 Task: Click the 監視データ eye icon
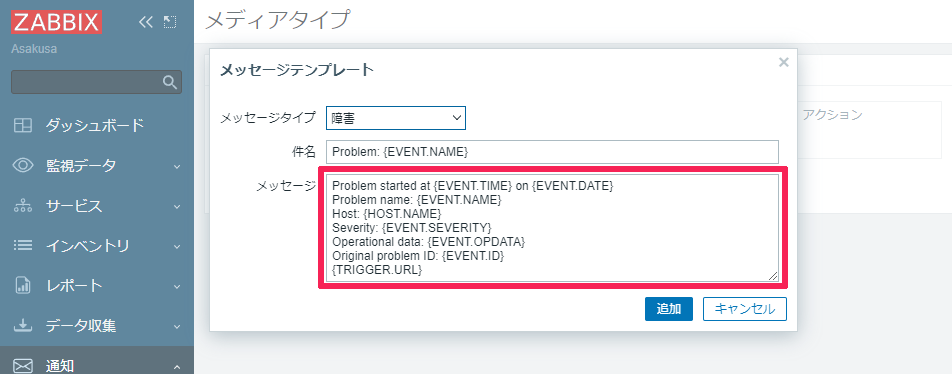click(23, 165)
